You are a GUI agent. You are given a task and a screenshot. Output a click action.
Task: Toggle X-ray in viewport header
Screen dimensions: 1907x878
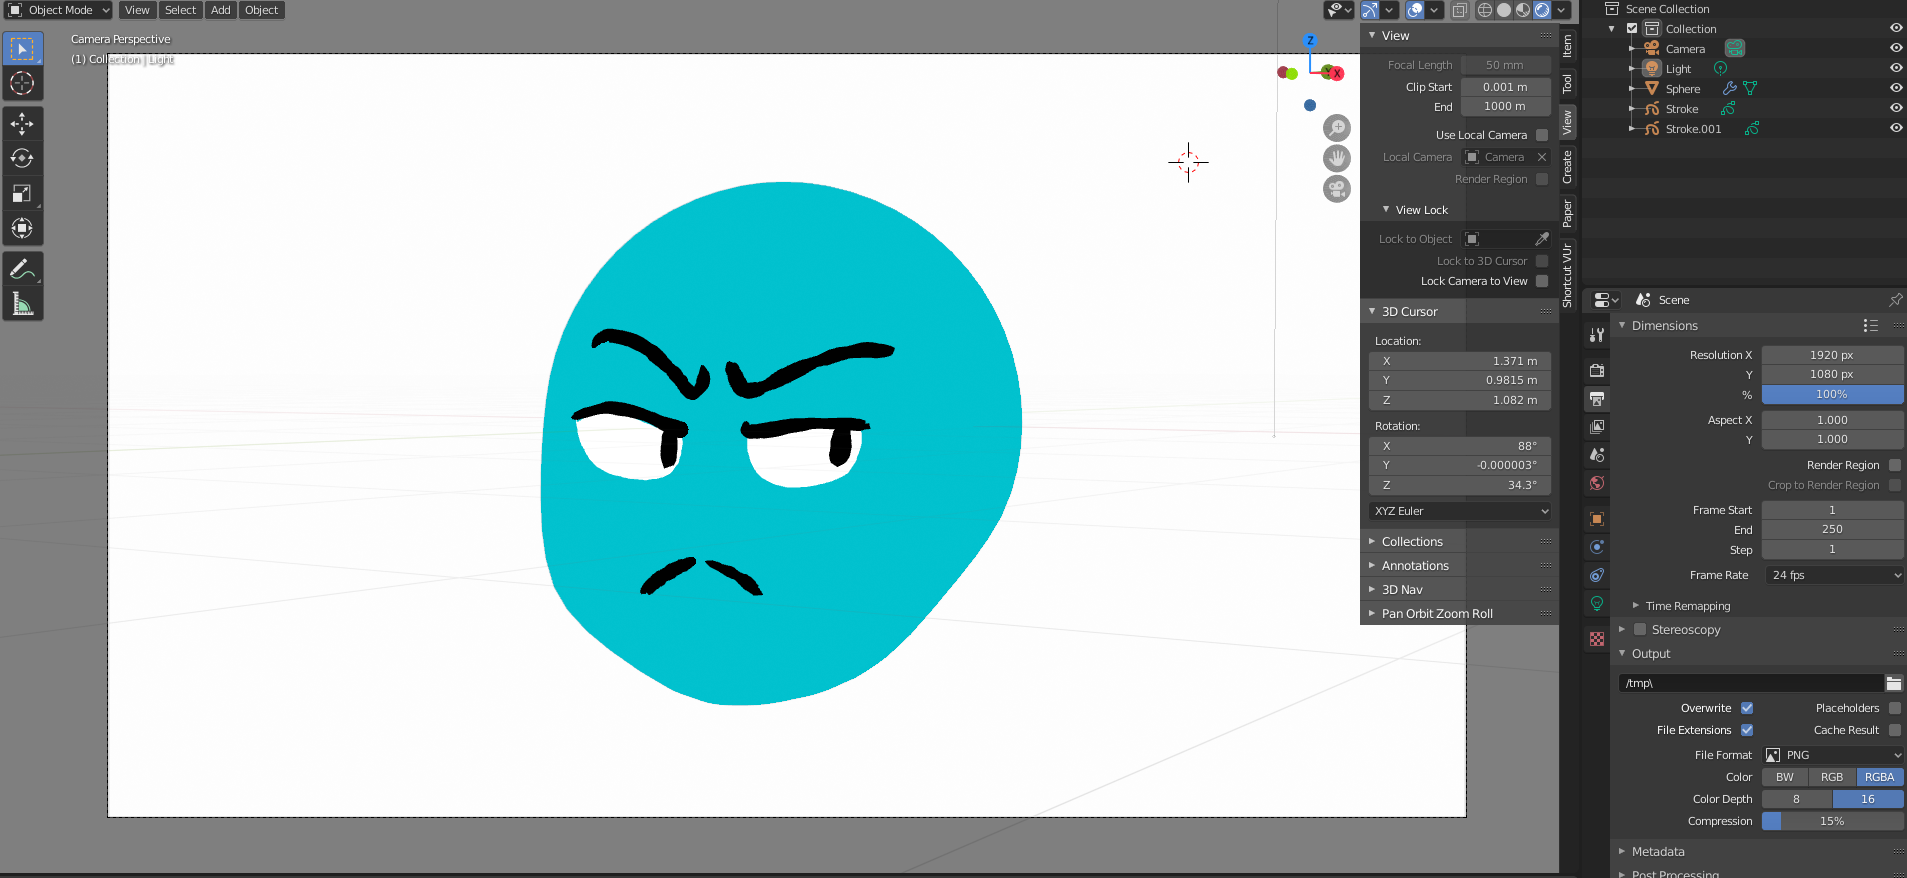pyautogui.click(x=1460, y=10)
